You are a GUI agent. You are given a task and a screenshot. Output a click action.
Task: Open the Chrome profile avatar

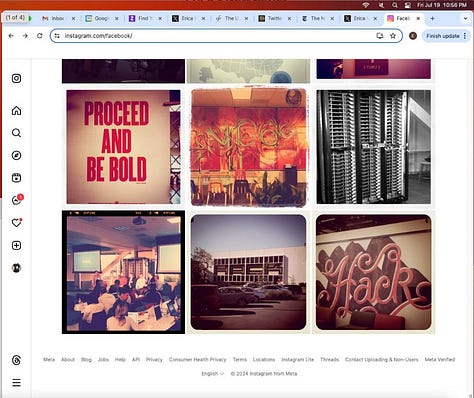coord(413,36)
